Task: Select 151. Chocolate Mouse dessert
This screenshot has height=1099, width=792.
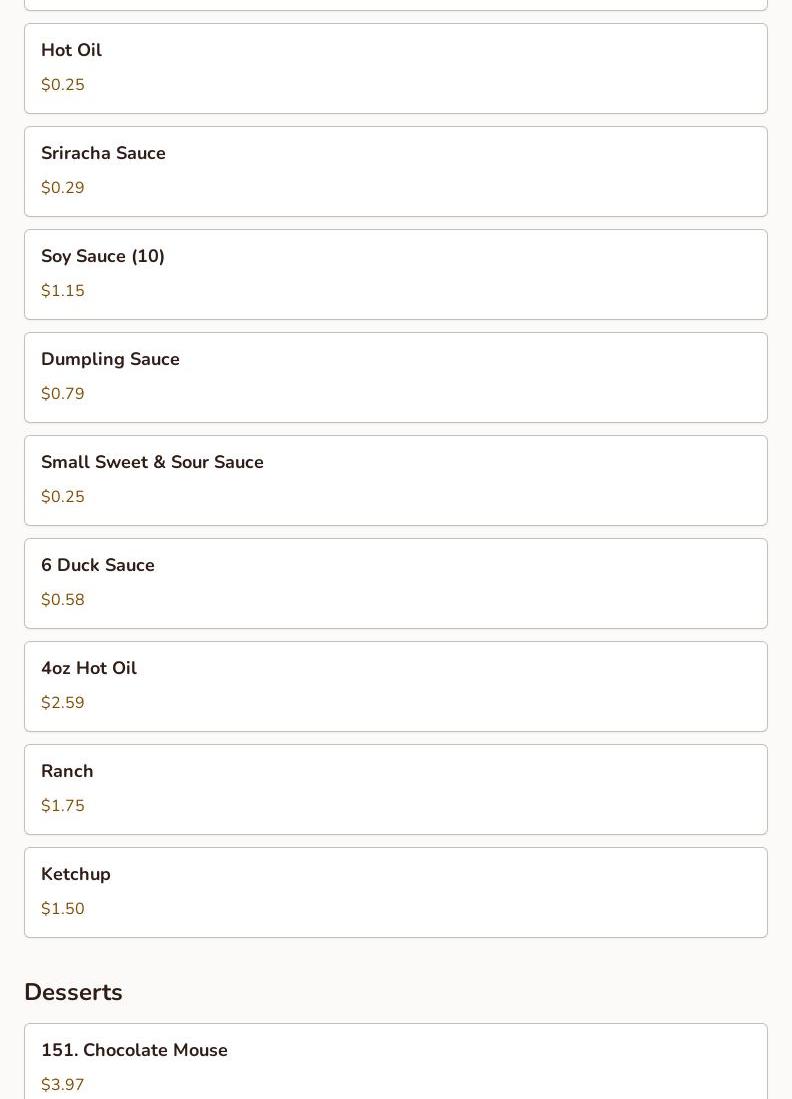Action: (396, 1061)
